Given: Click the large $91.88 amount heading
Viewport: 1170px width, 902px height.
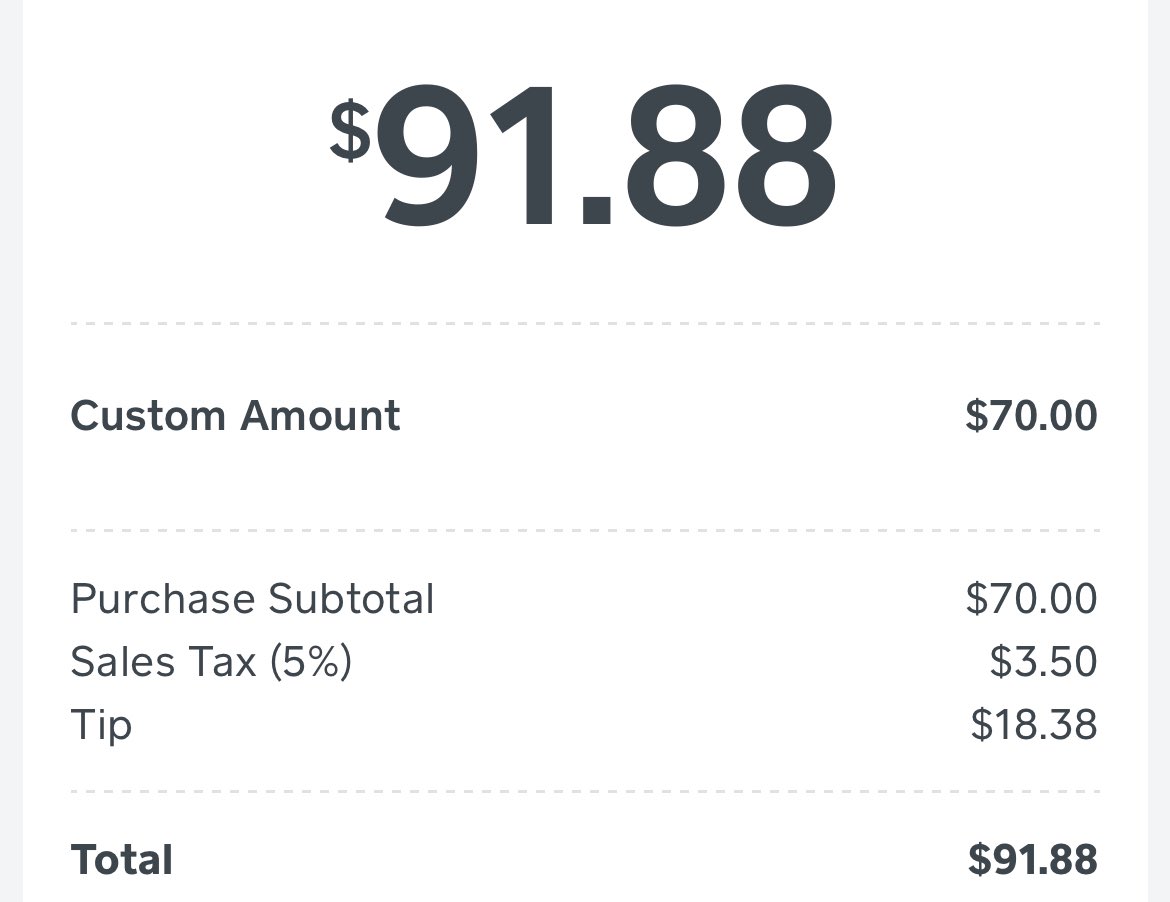Looking at the screenshot, I should [584, 154].
